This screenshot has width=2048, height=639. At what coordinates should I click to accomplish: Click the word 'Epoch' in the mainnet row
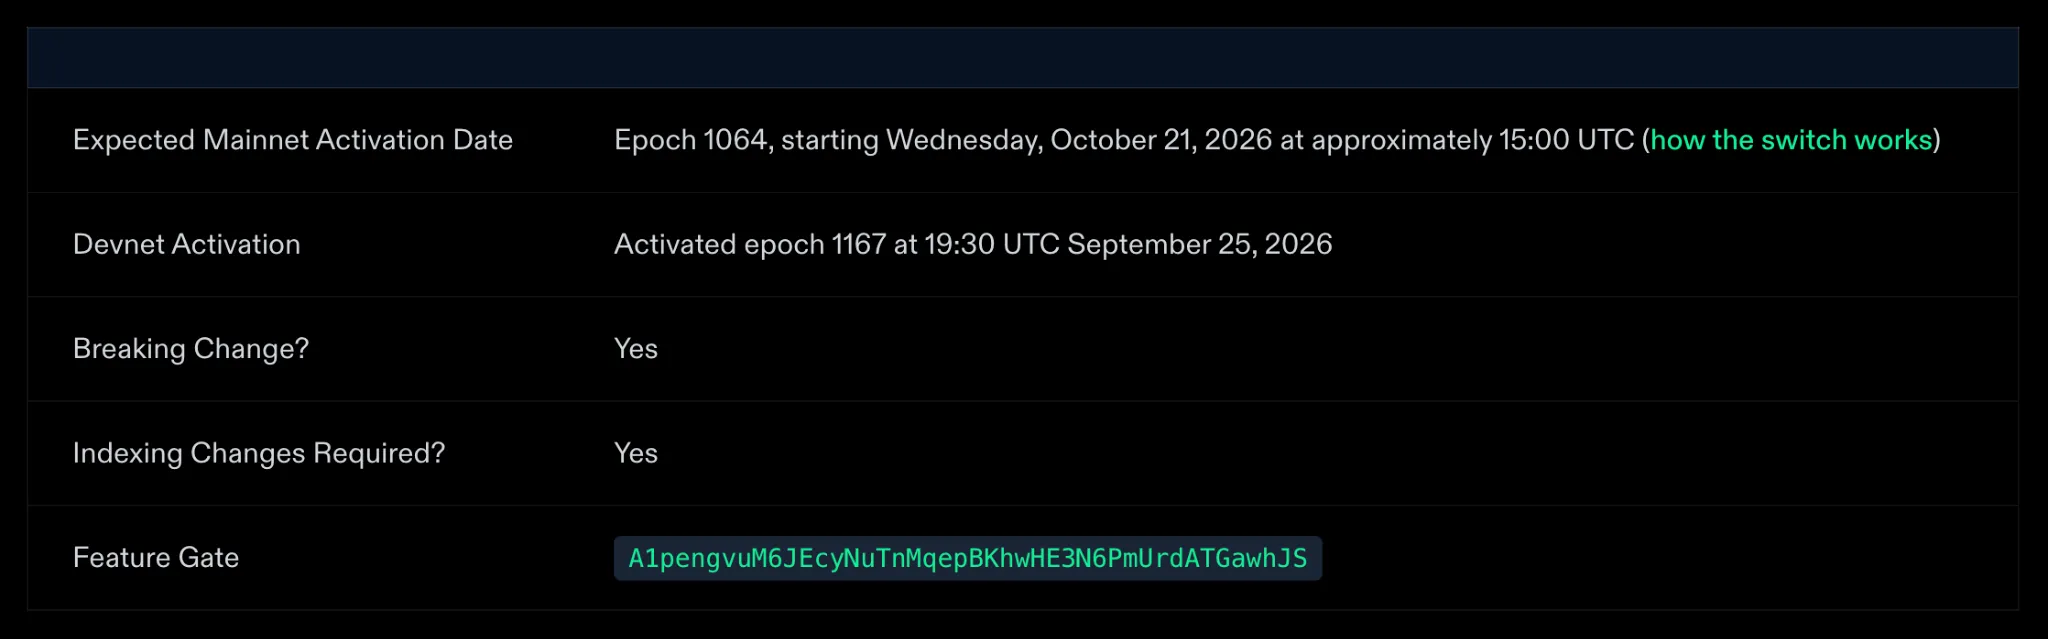click(x=655, y=140)
